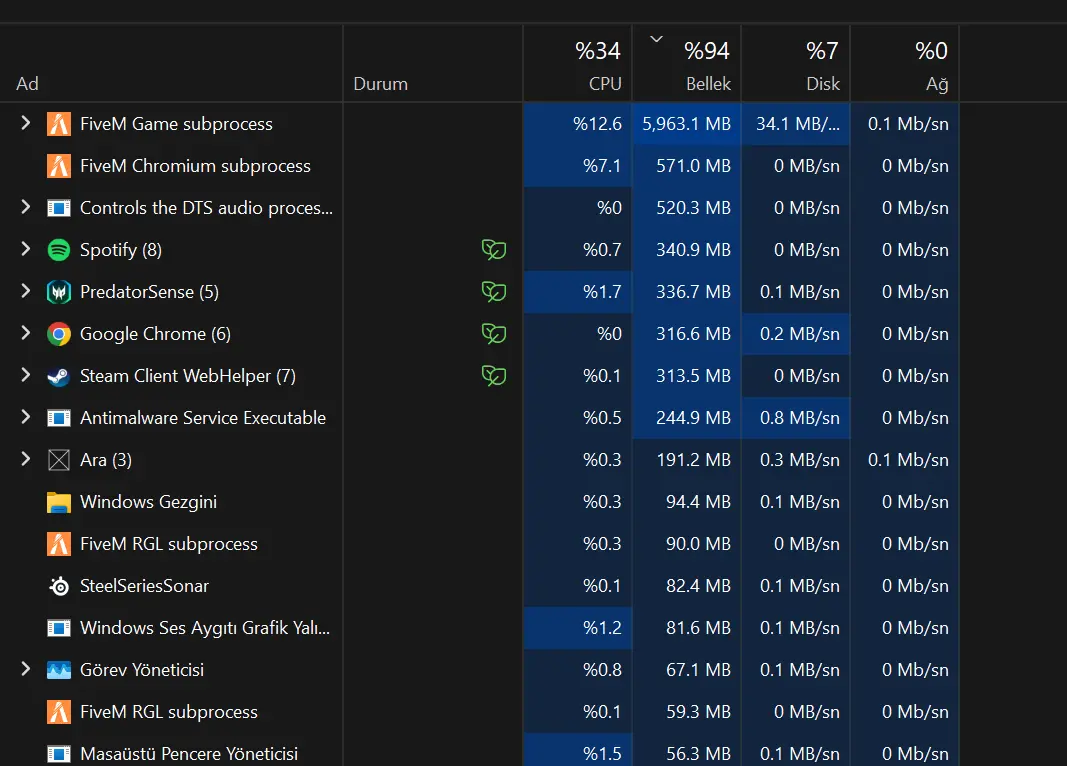The image size is (1067, 766).
Task: Click the FiveM RGL subprocess 90.0 MB icon
Action: (x=59, y=544)
